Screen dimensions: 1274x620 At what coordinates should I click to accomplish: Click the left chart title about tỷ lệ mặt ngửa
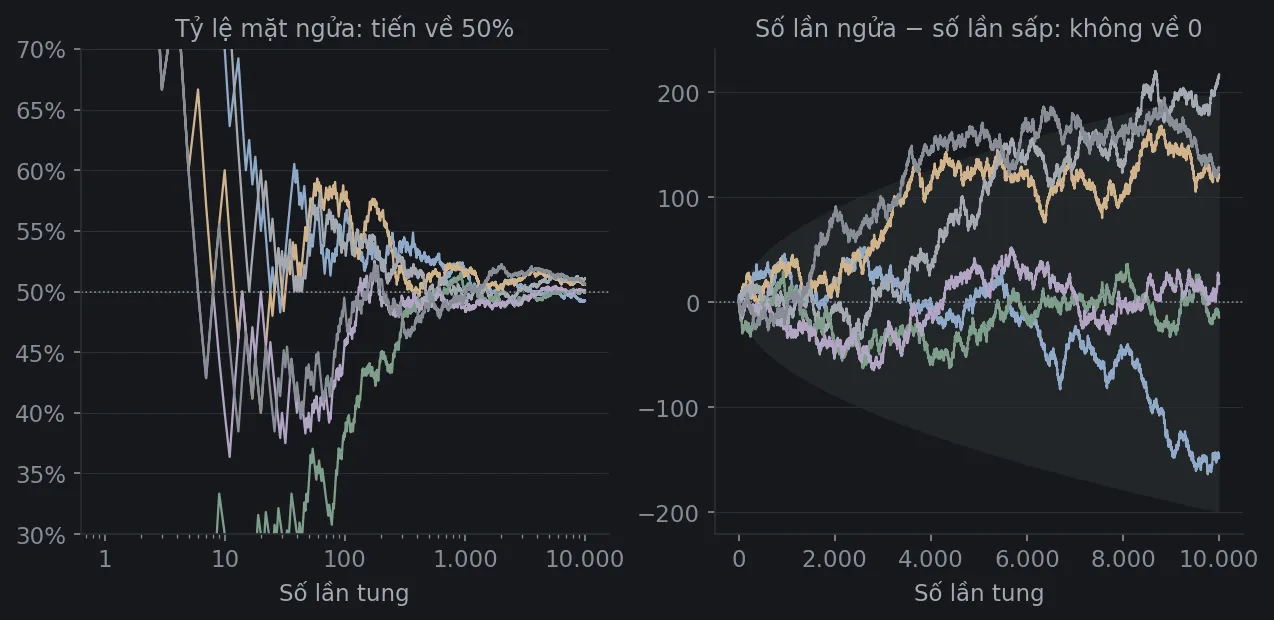point(344,29)
